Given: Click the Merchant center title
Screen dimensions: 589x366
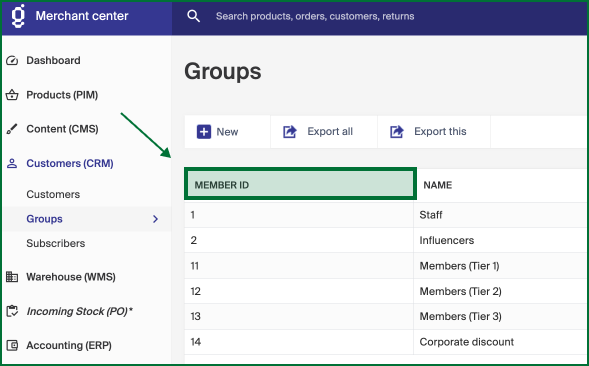Looking at the screenshot, I should (x=82, y=16).
